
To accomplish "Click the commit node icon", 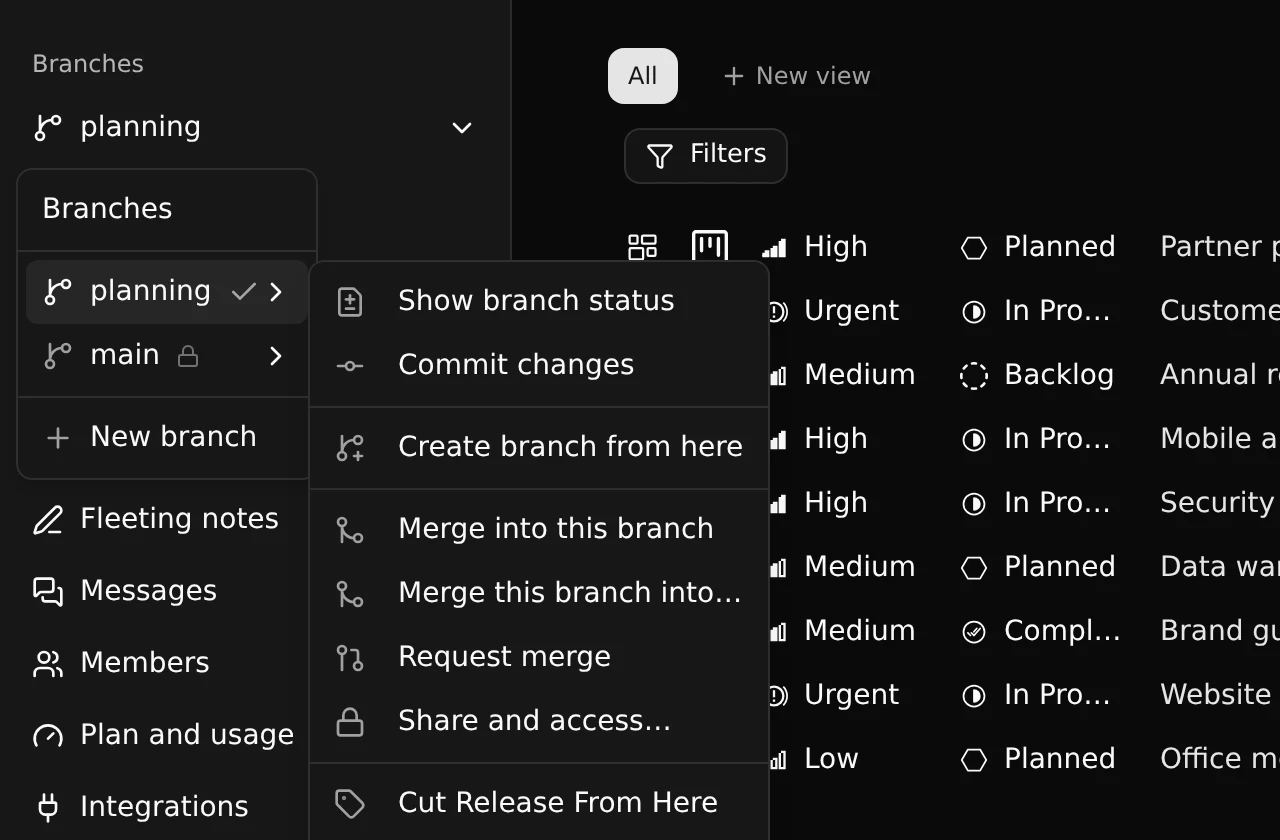I will tap(349, 366).
